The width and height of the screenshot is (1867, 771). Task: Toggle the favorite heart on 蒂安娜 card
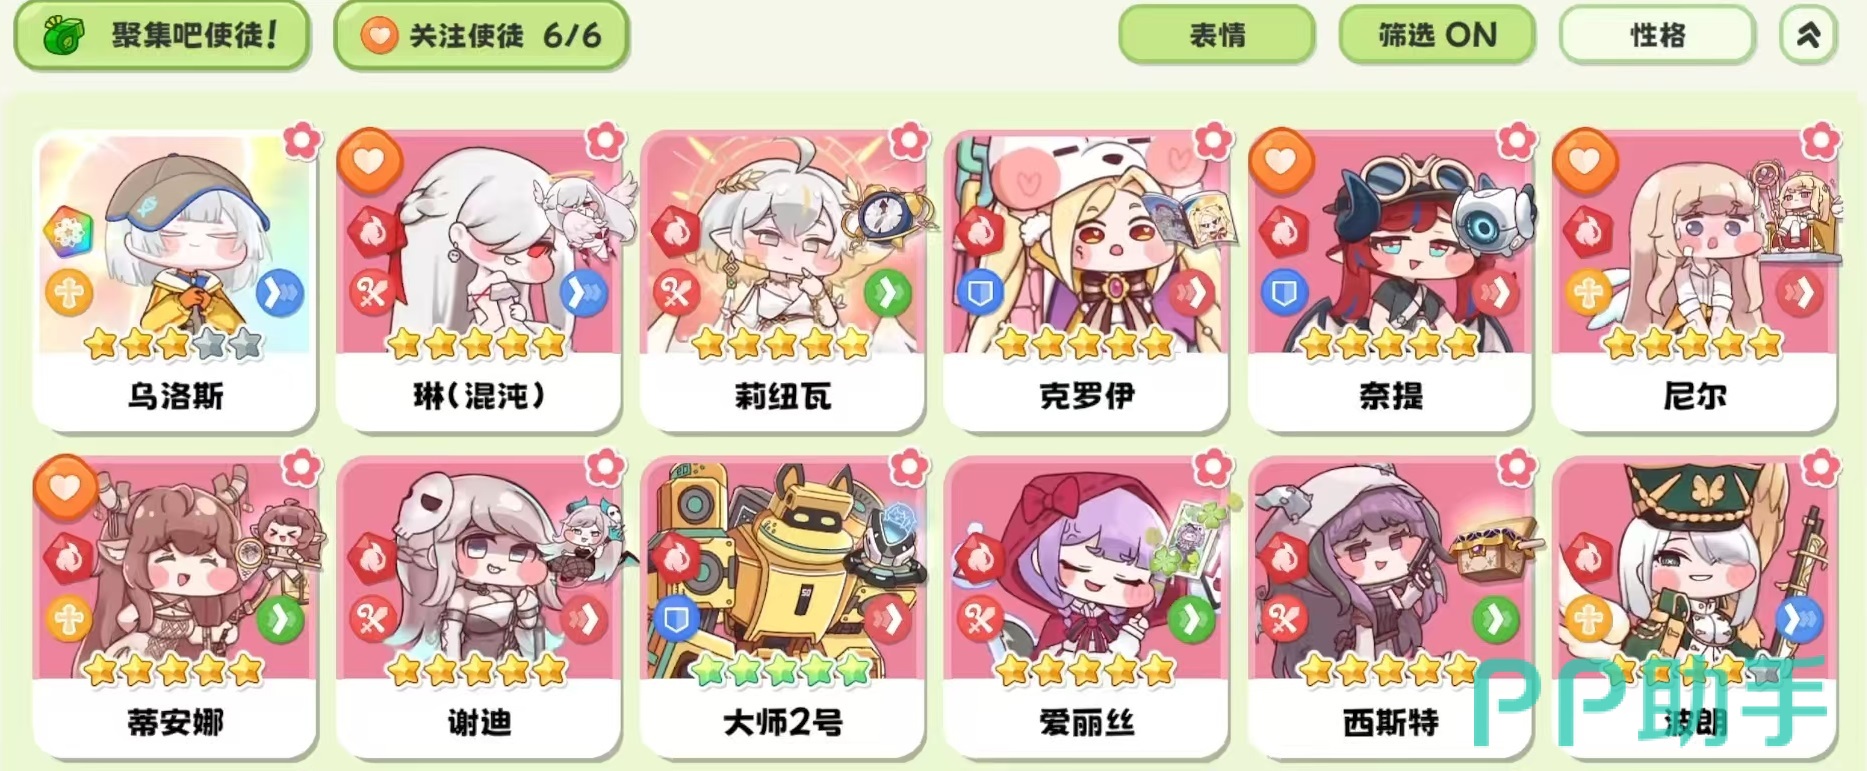click(65, 487)
